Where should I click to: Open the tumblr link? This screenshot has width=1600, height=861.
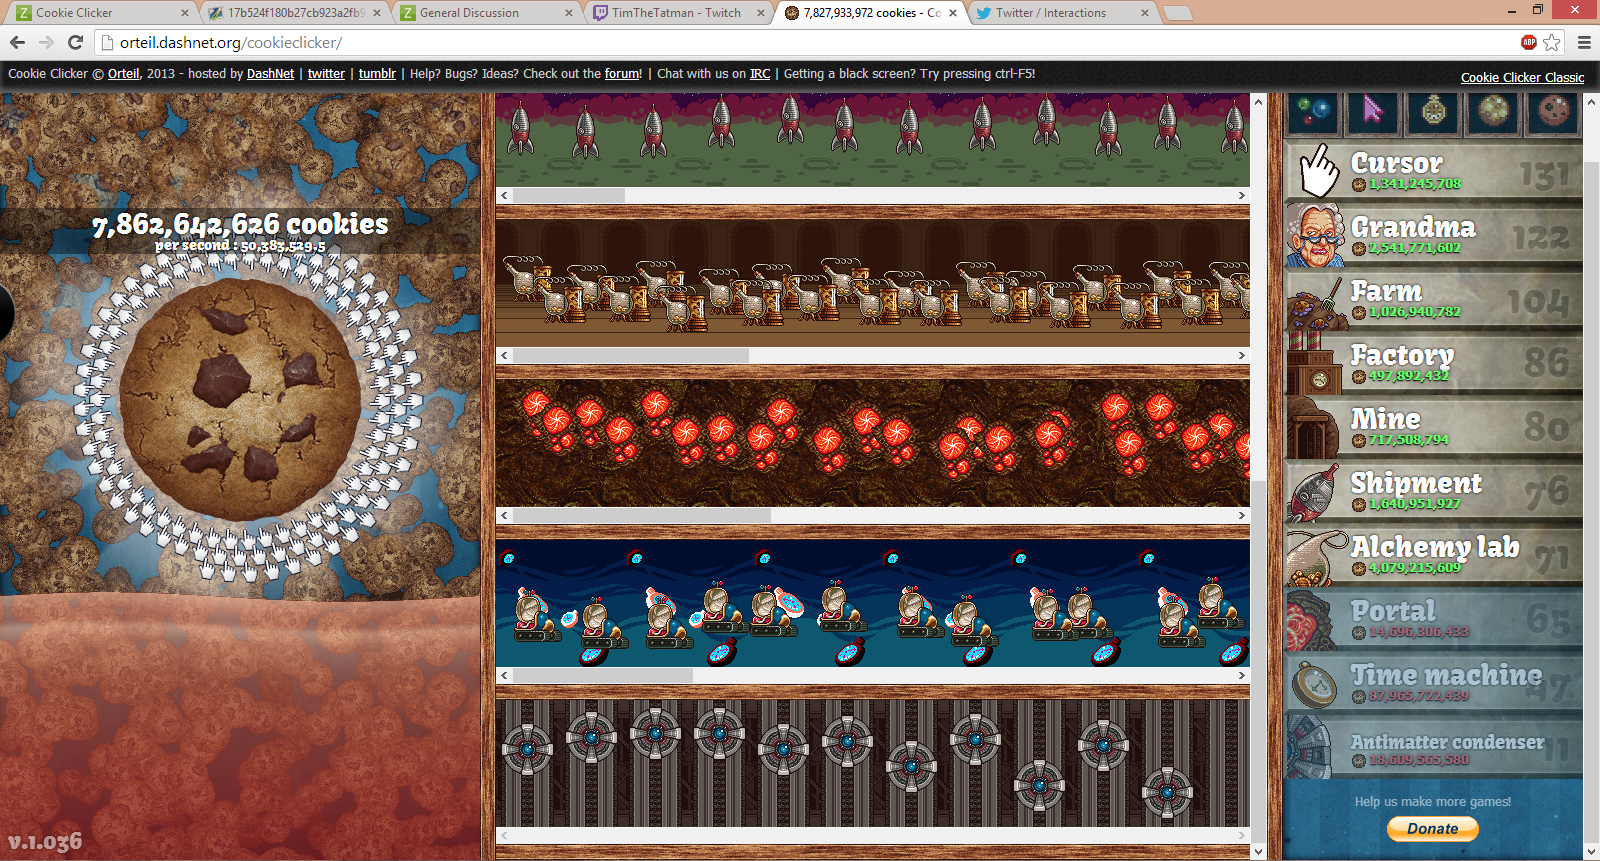pyautogui.click(x=377, y=73)
